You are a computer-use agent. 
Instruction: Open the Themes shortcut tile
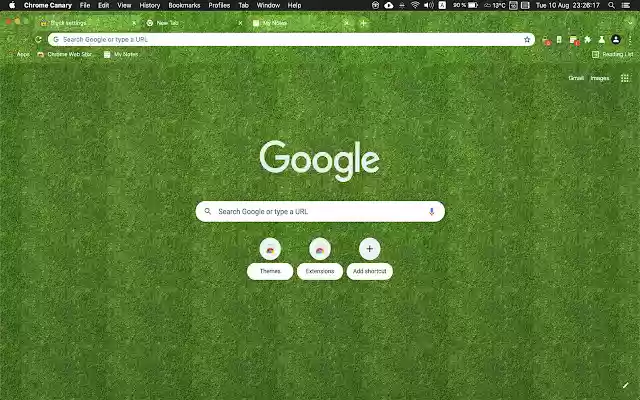tap(270, 259)
